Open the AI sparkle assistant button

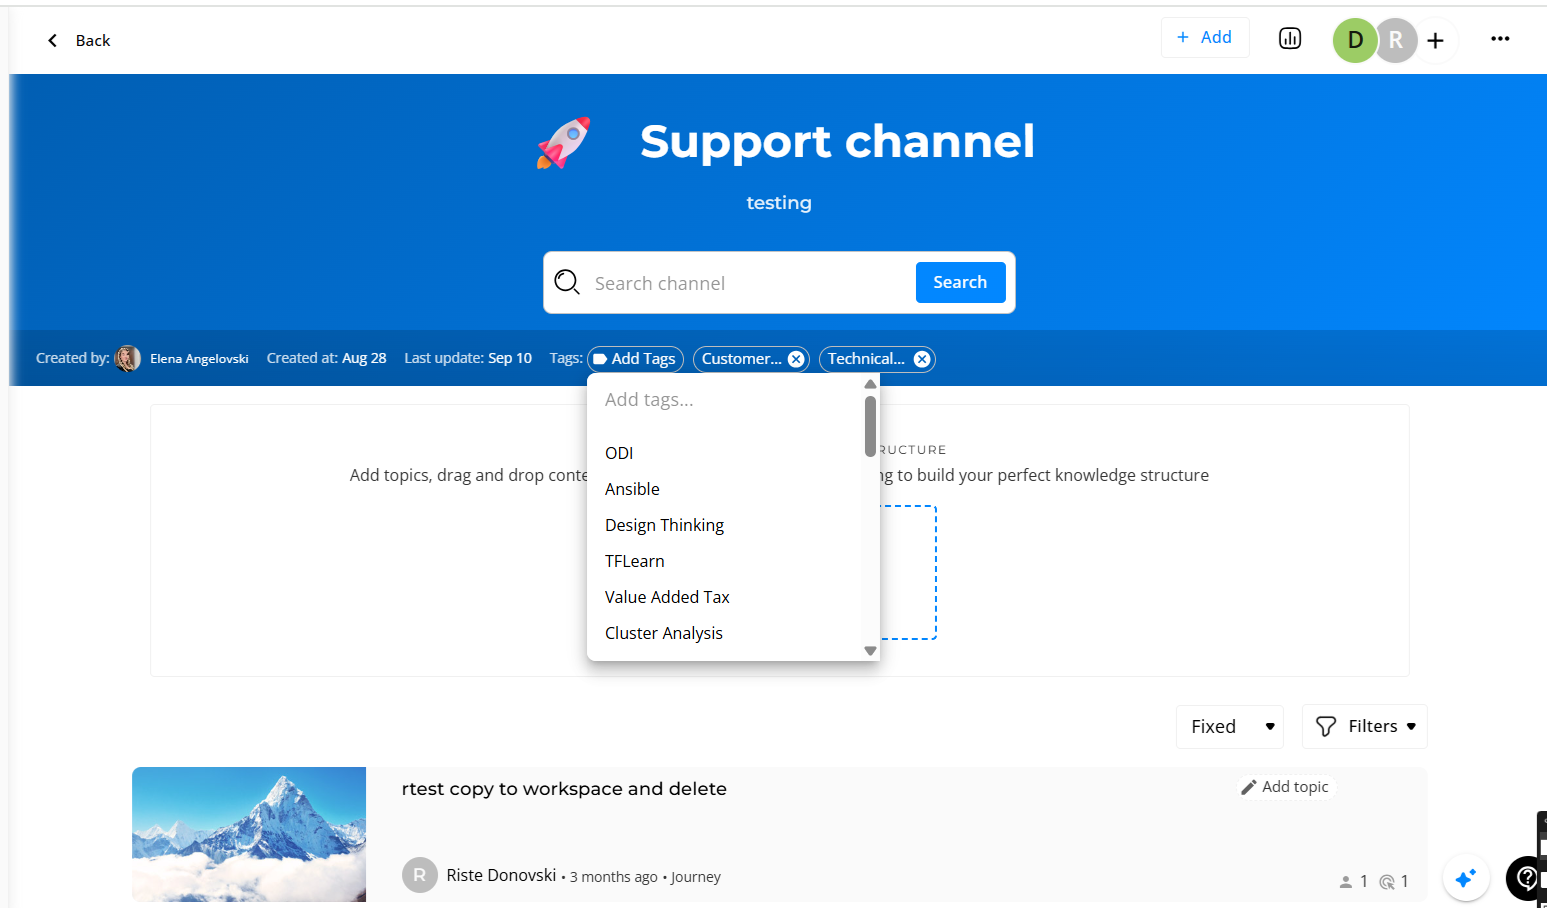click(x=1465, y=878)
